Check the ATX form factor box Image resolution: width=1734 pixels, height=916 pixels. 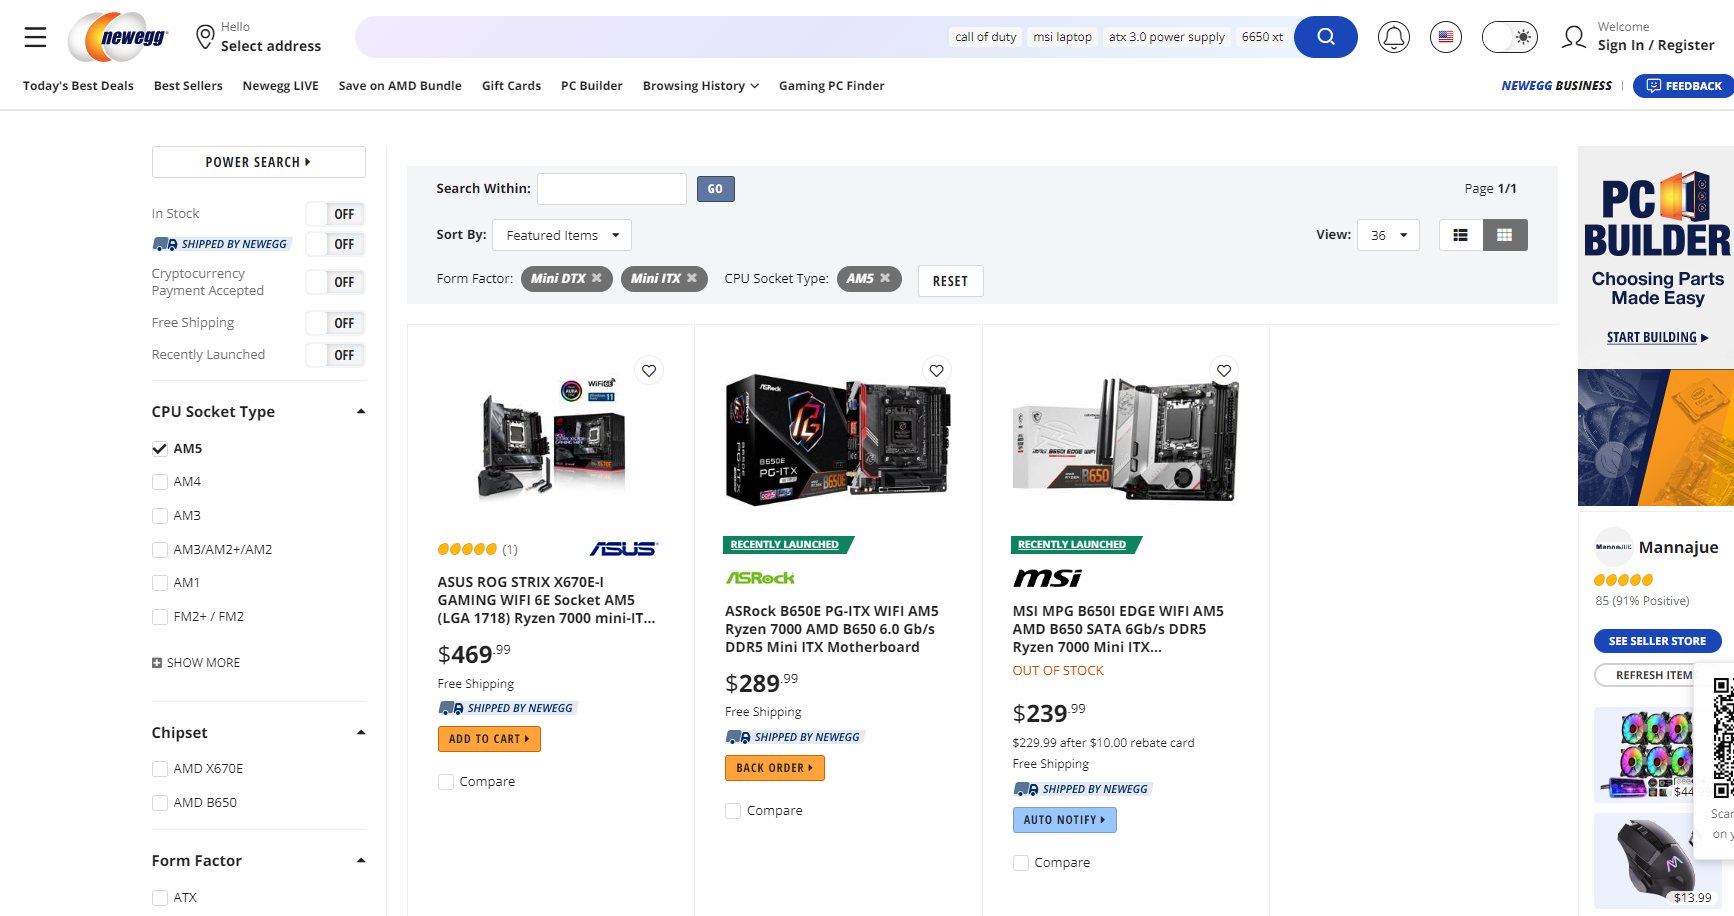click(160, 898)
